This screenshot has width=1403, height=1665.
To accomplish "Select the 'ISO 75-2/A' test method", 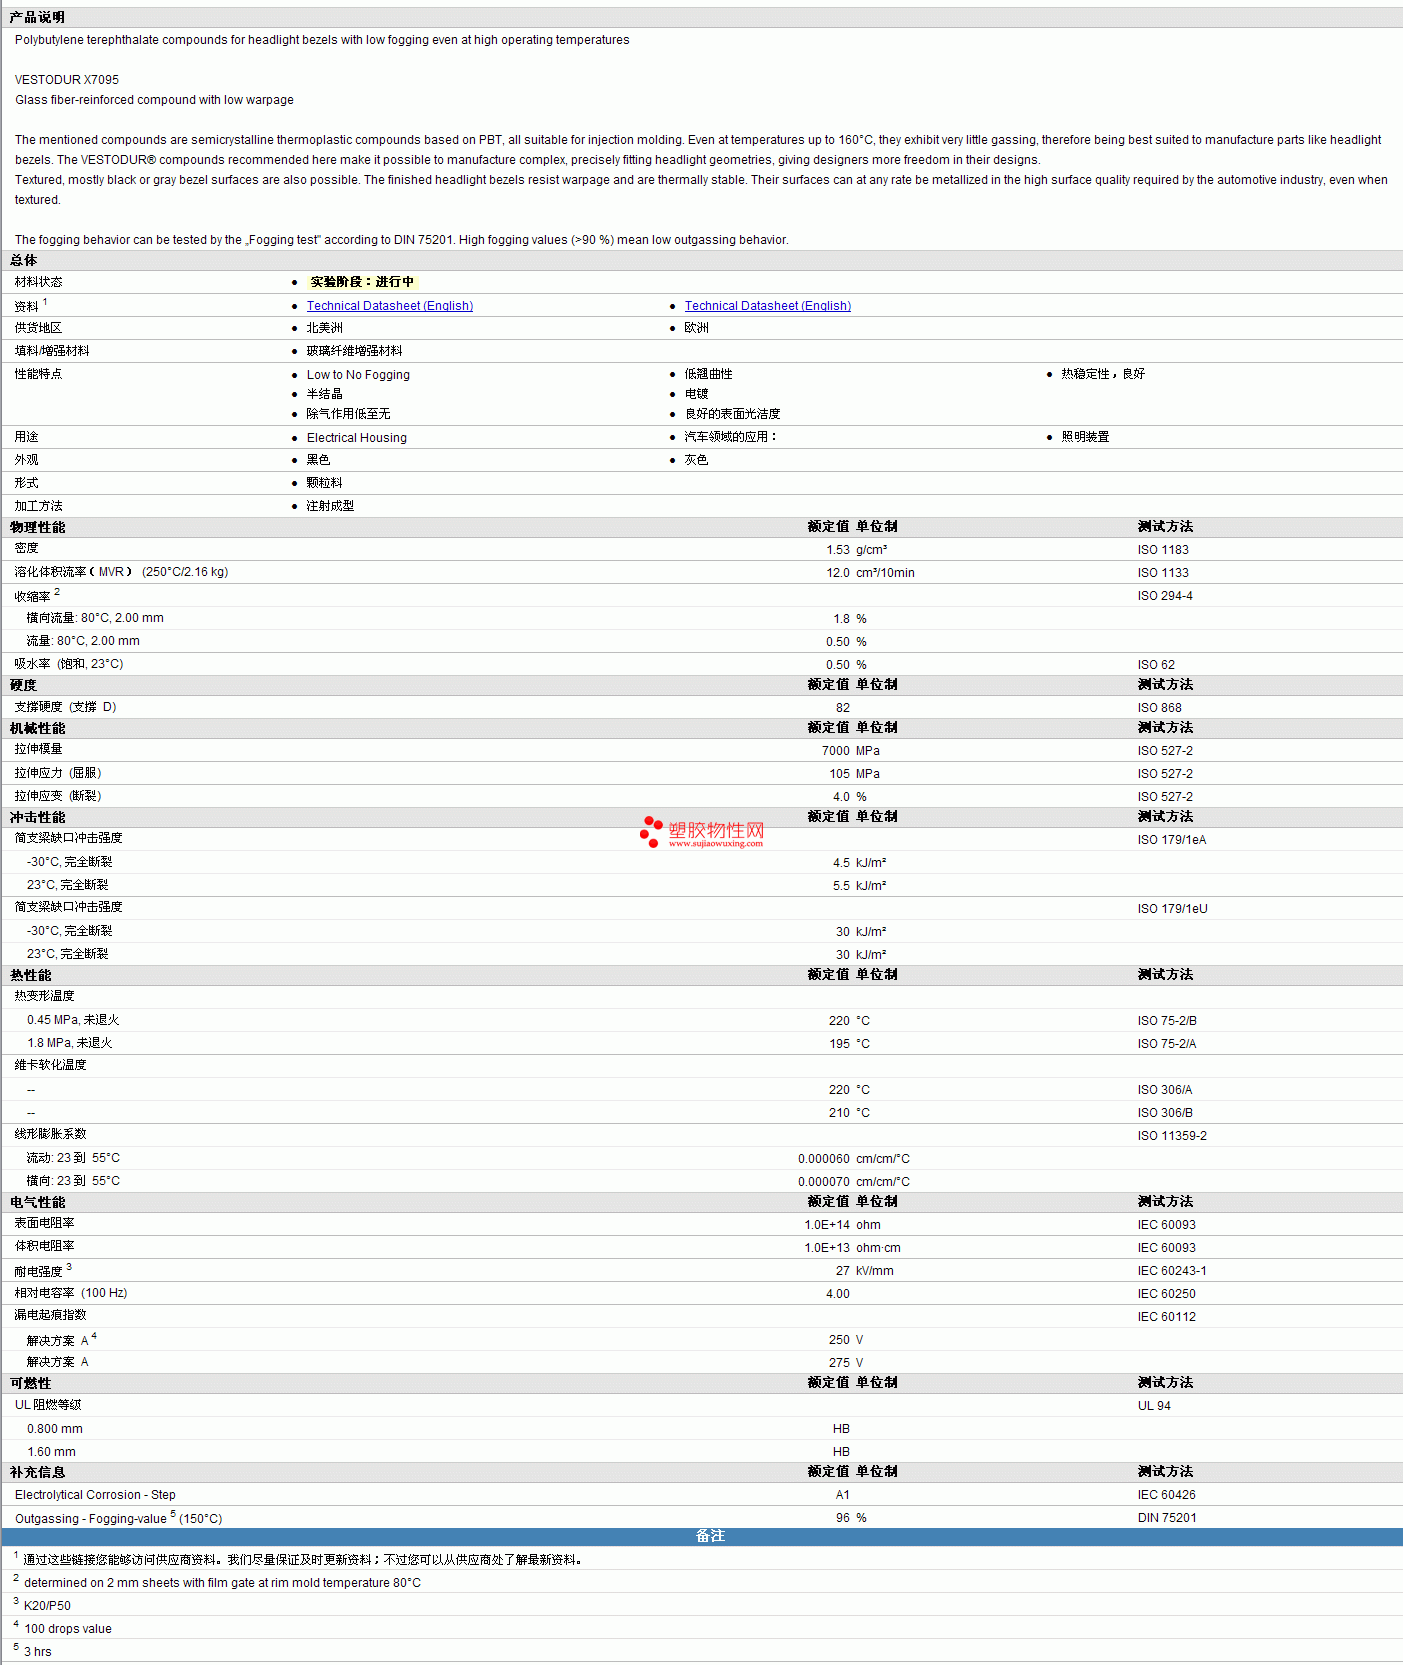I will [x=1167, y=1044].
